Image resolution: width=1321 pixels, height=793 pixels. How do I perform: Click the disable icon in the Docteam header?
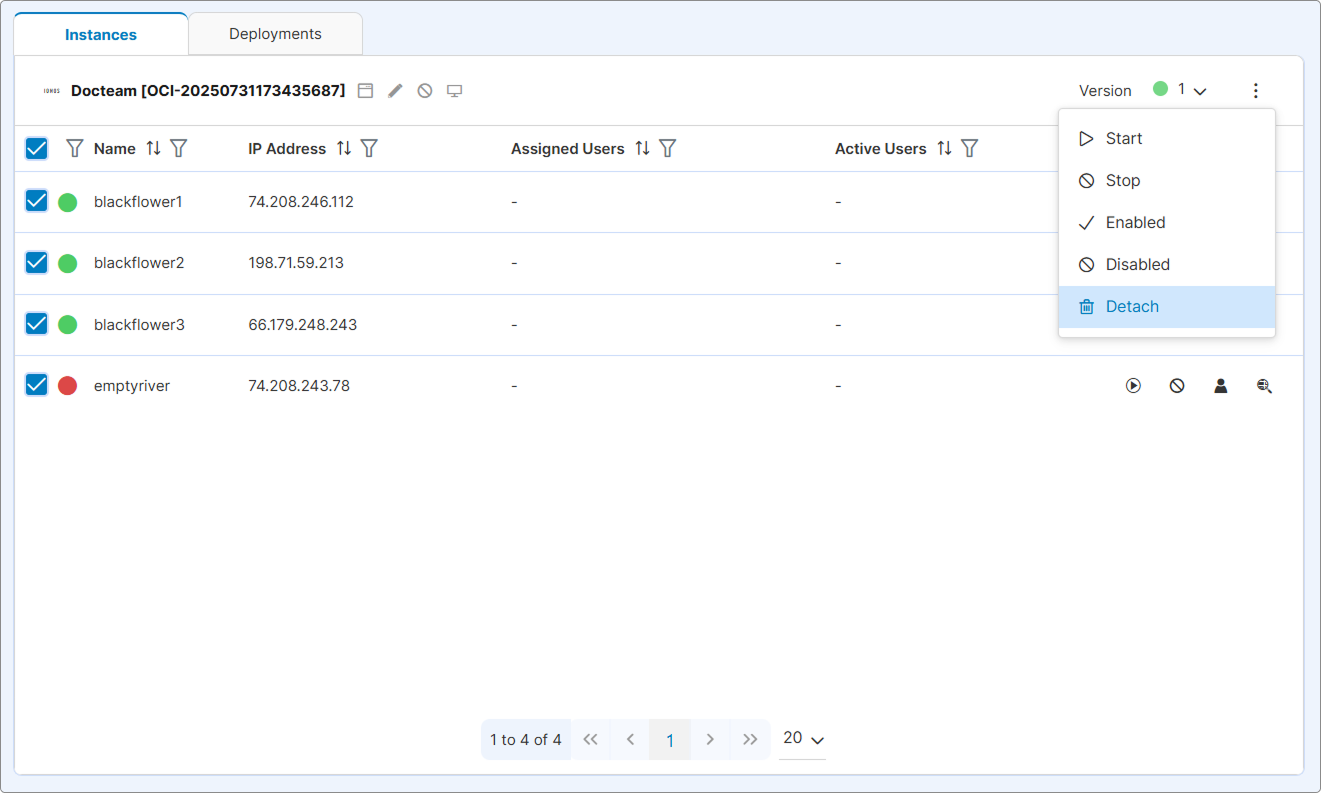point(425,91)
